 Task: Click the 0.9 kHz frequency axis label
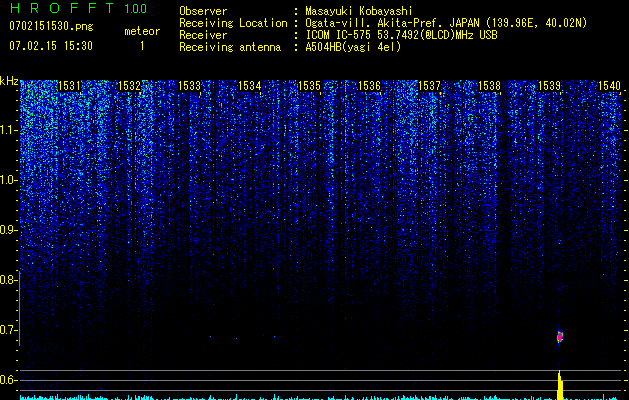point(7,230)
